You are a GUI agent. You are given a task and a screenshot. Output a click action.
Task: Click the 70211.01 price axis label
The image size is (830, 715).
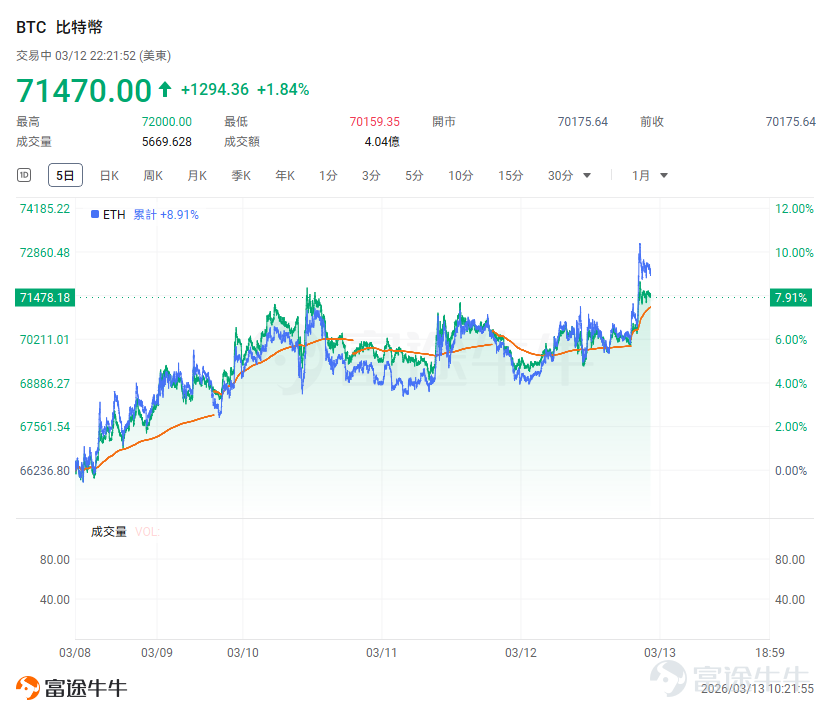tap(45, 339)
